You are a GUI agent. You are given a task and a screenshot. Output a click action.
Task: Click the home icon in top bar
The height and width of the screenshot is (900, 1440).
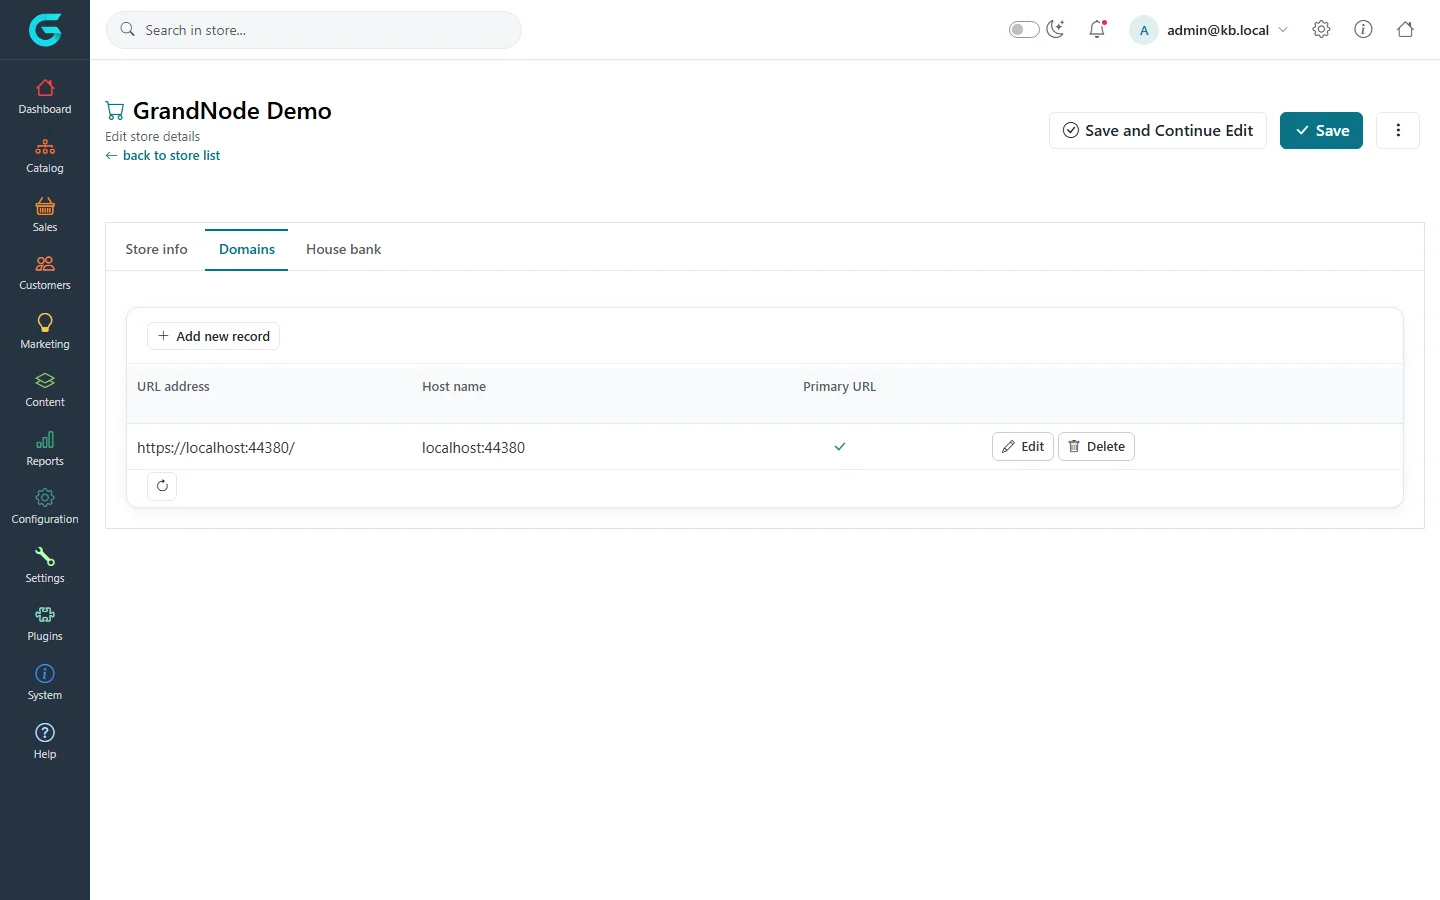click(1405, 29)
